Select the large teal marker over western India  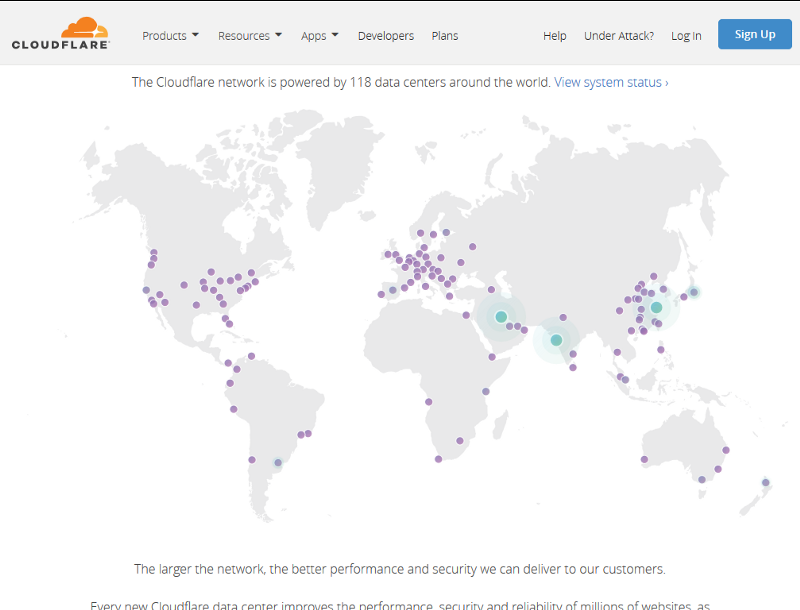[x=556, y=340]
